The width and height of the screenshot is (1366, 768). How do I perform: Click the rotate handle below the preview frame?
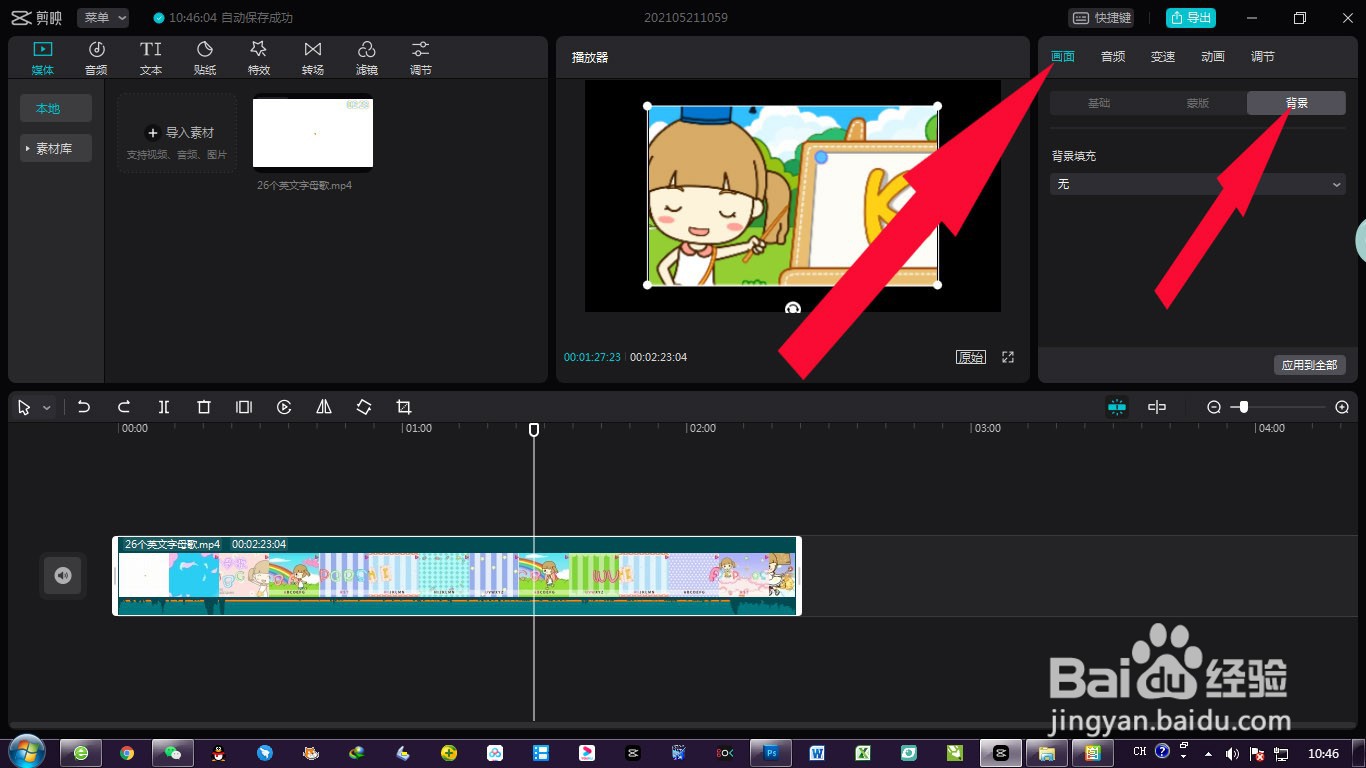pyautogui.click(x=793, y=308)
